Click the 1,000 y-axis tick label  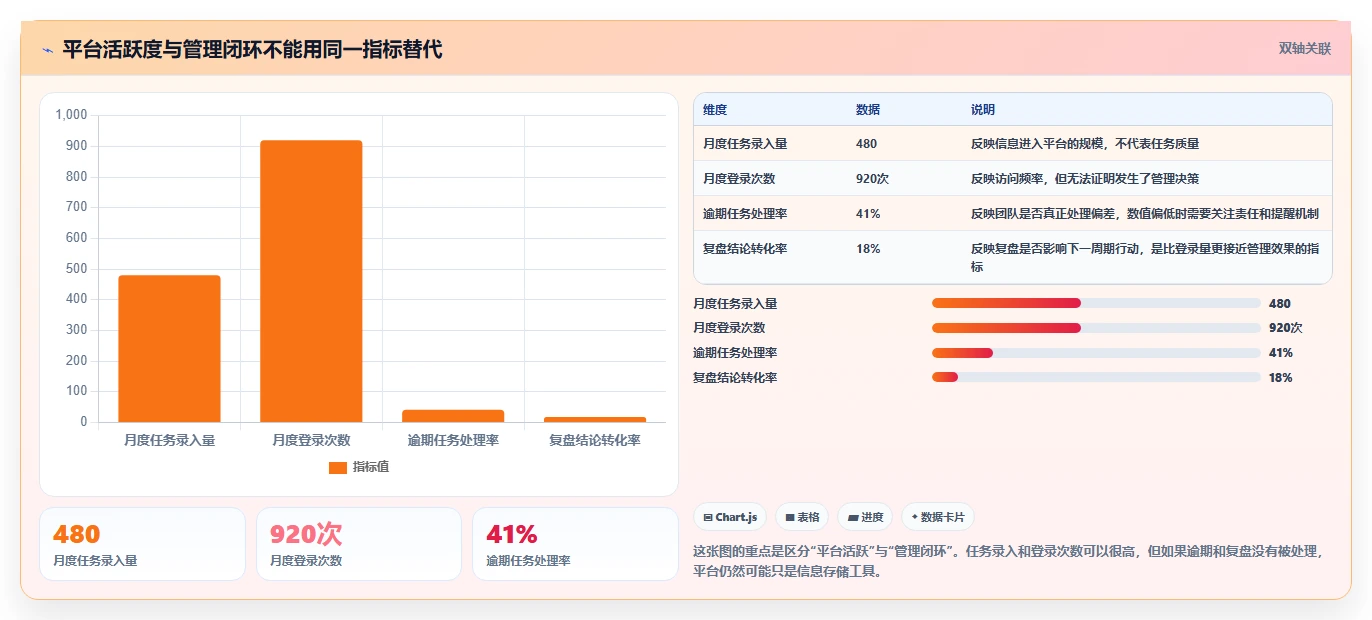[71, 115]
